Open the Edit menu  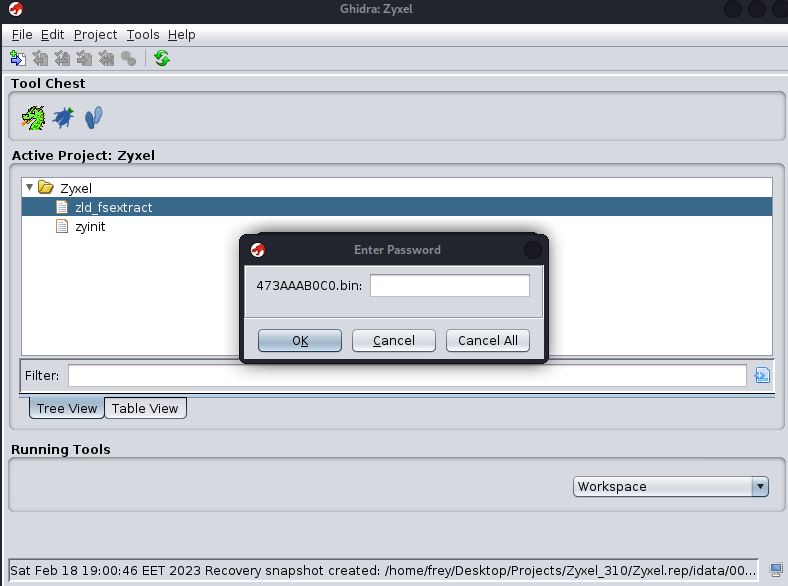tap(52, 35)
